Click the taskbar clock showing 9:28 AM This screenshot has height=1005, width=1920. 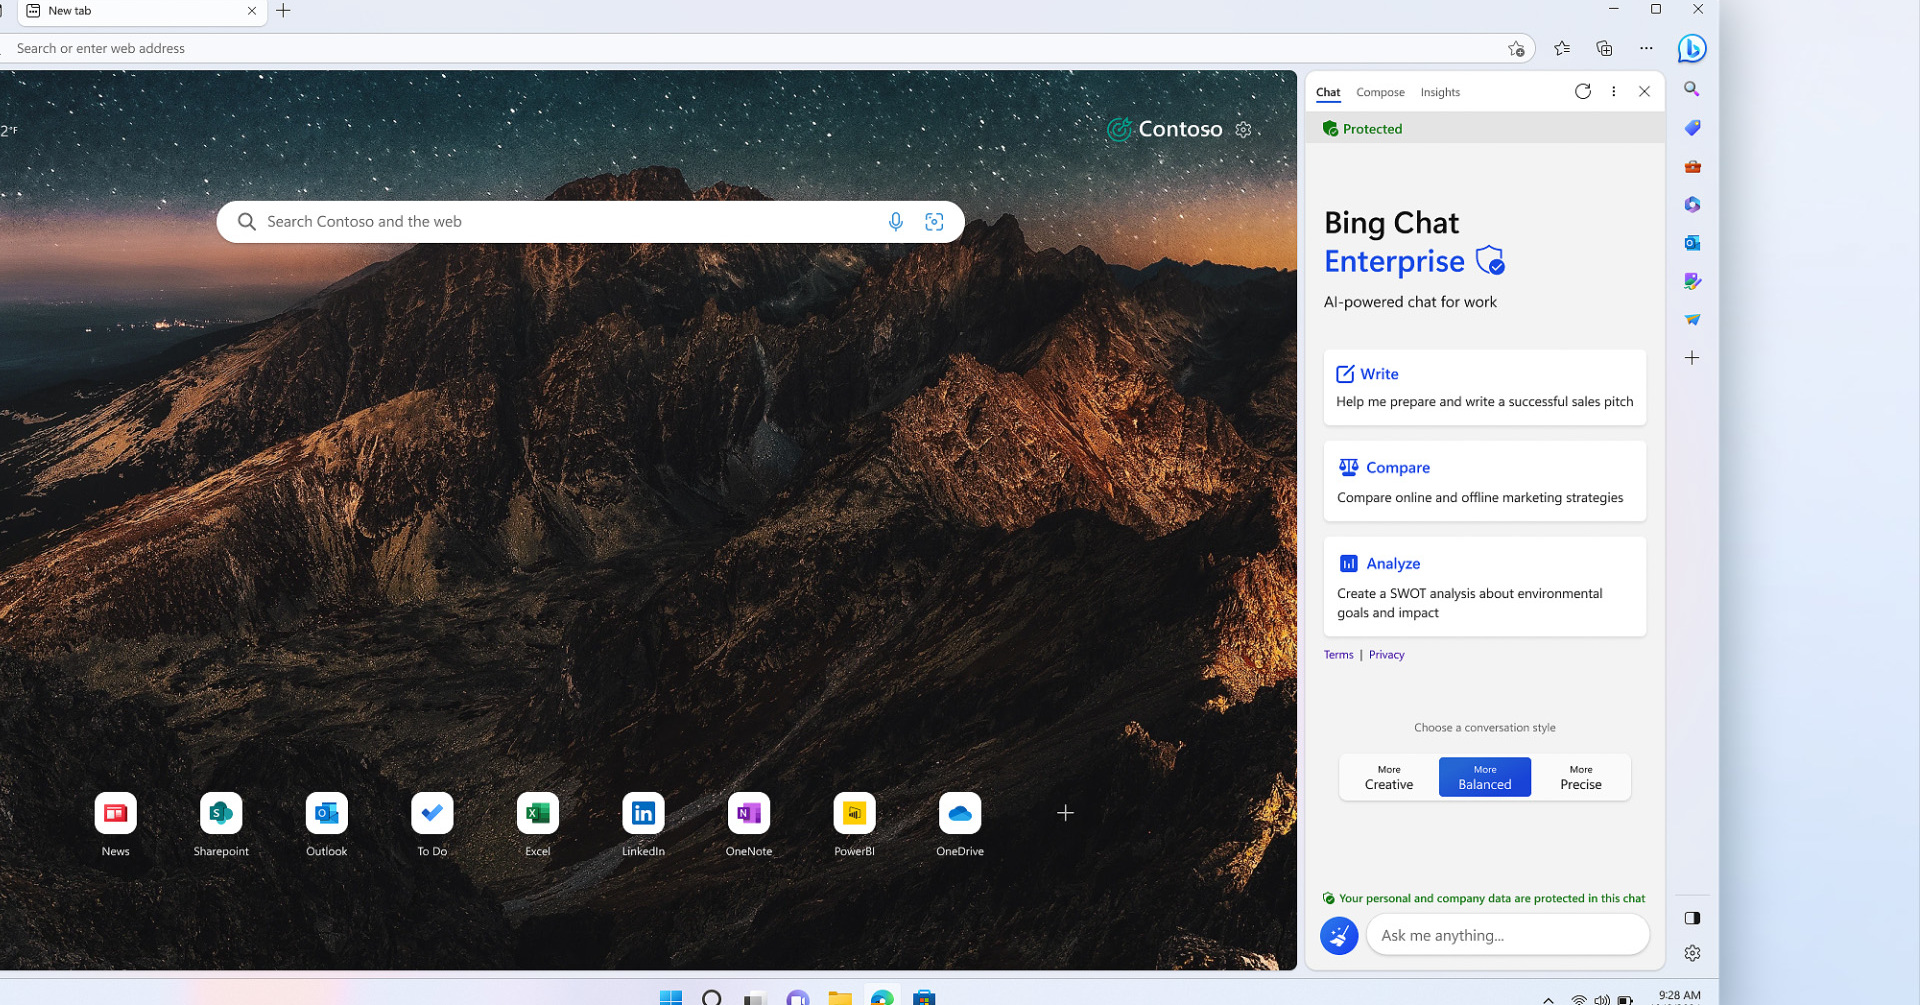(1679, 997)
